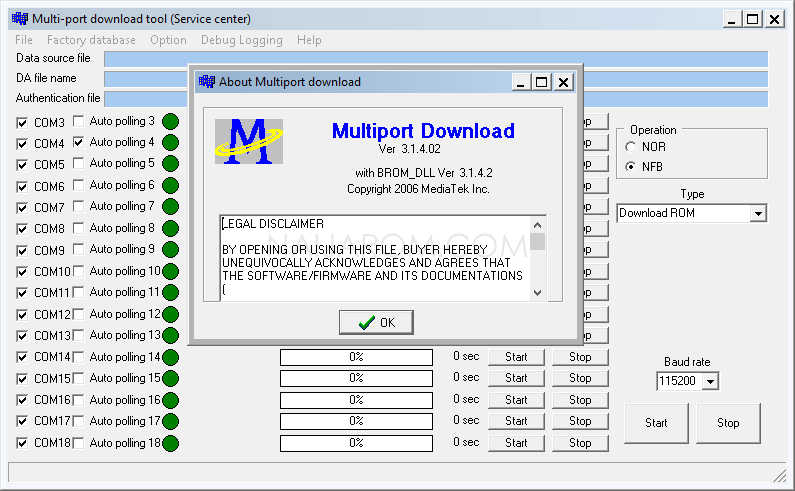Maximize the About Multiport download dialog
The image size is (795, 491).
541,82
